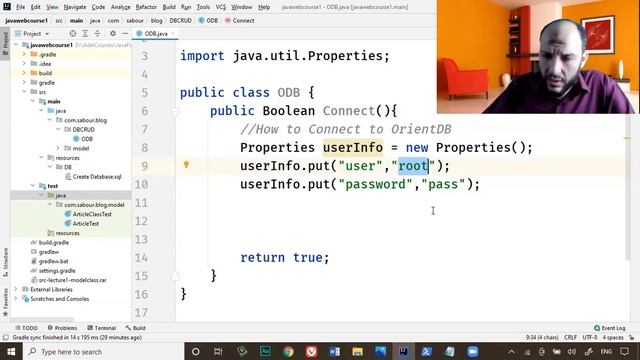Select the ODB class in the project tree
The image size is (640, 360).
pos(83,139)
